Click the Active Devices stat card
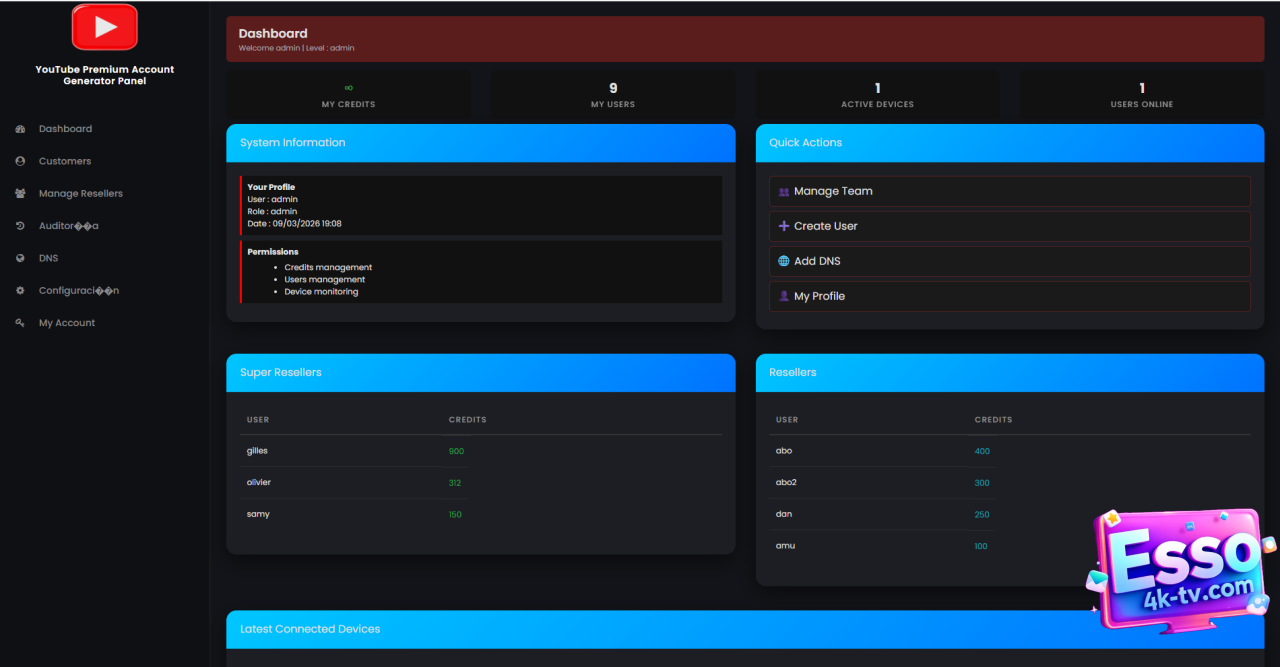1280x667 pixels. (877, 95)
